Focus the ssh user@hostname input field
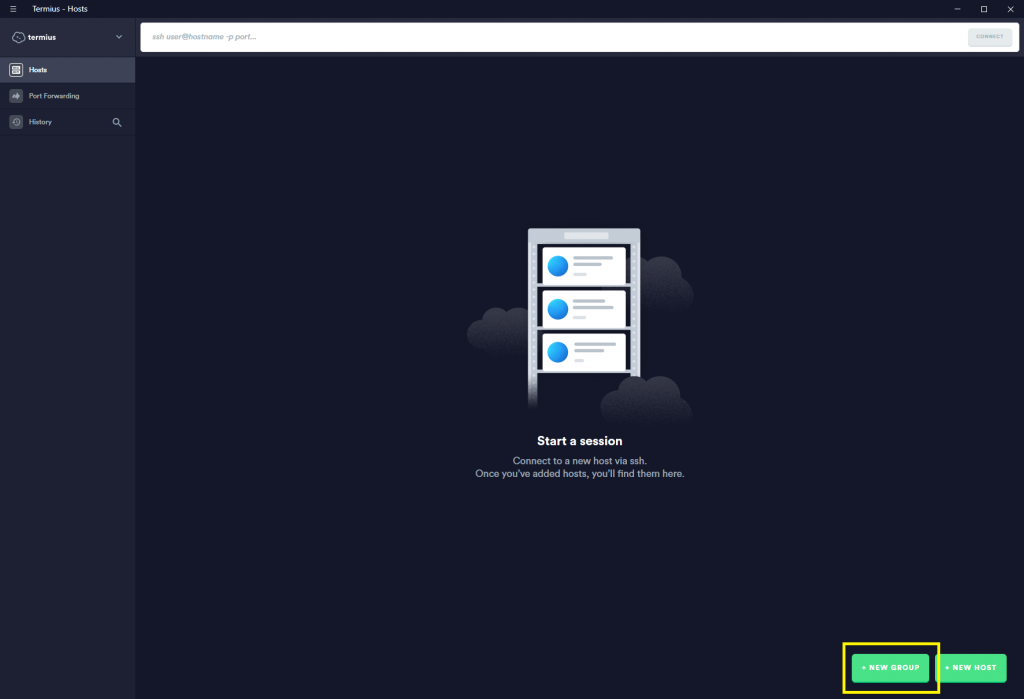Screen dimensions: 1024x699 click(x=552, y=37)
